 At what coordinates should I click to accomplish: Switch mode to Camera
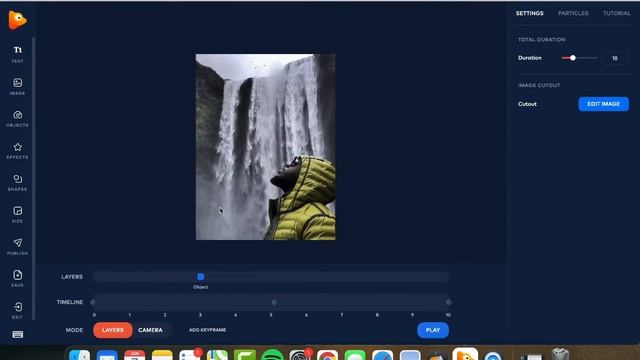[150, 330]
